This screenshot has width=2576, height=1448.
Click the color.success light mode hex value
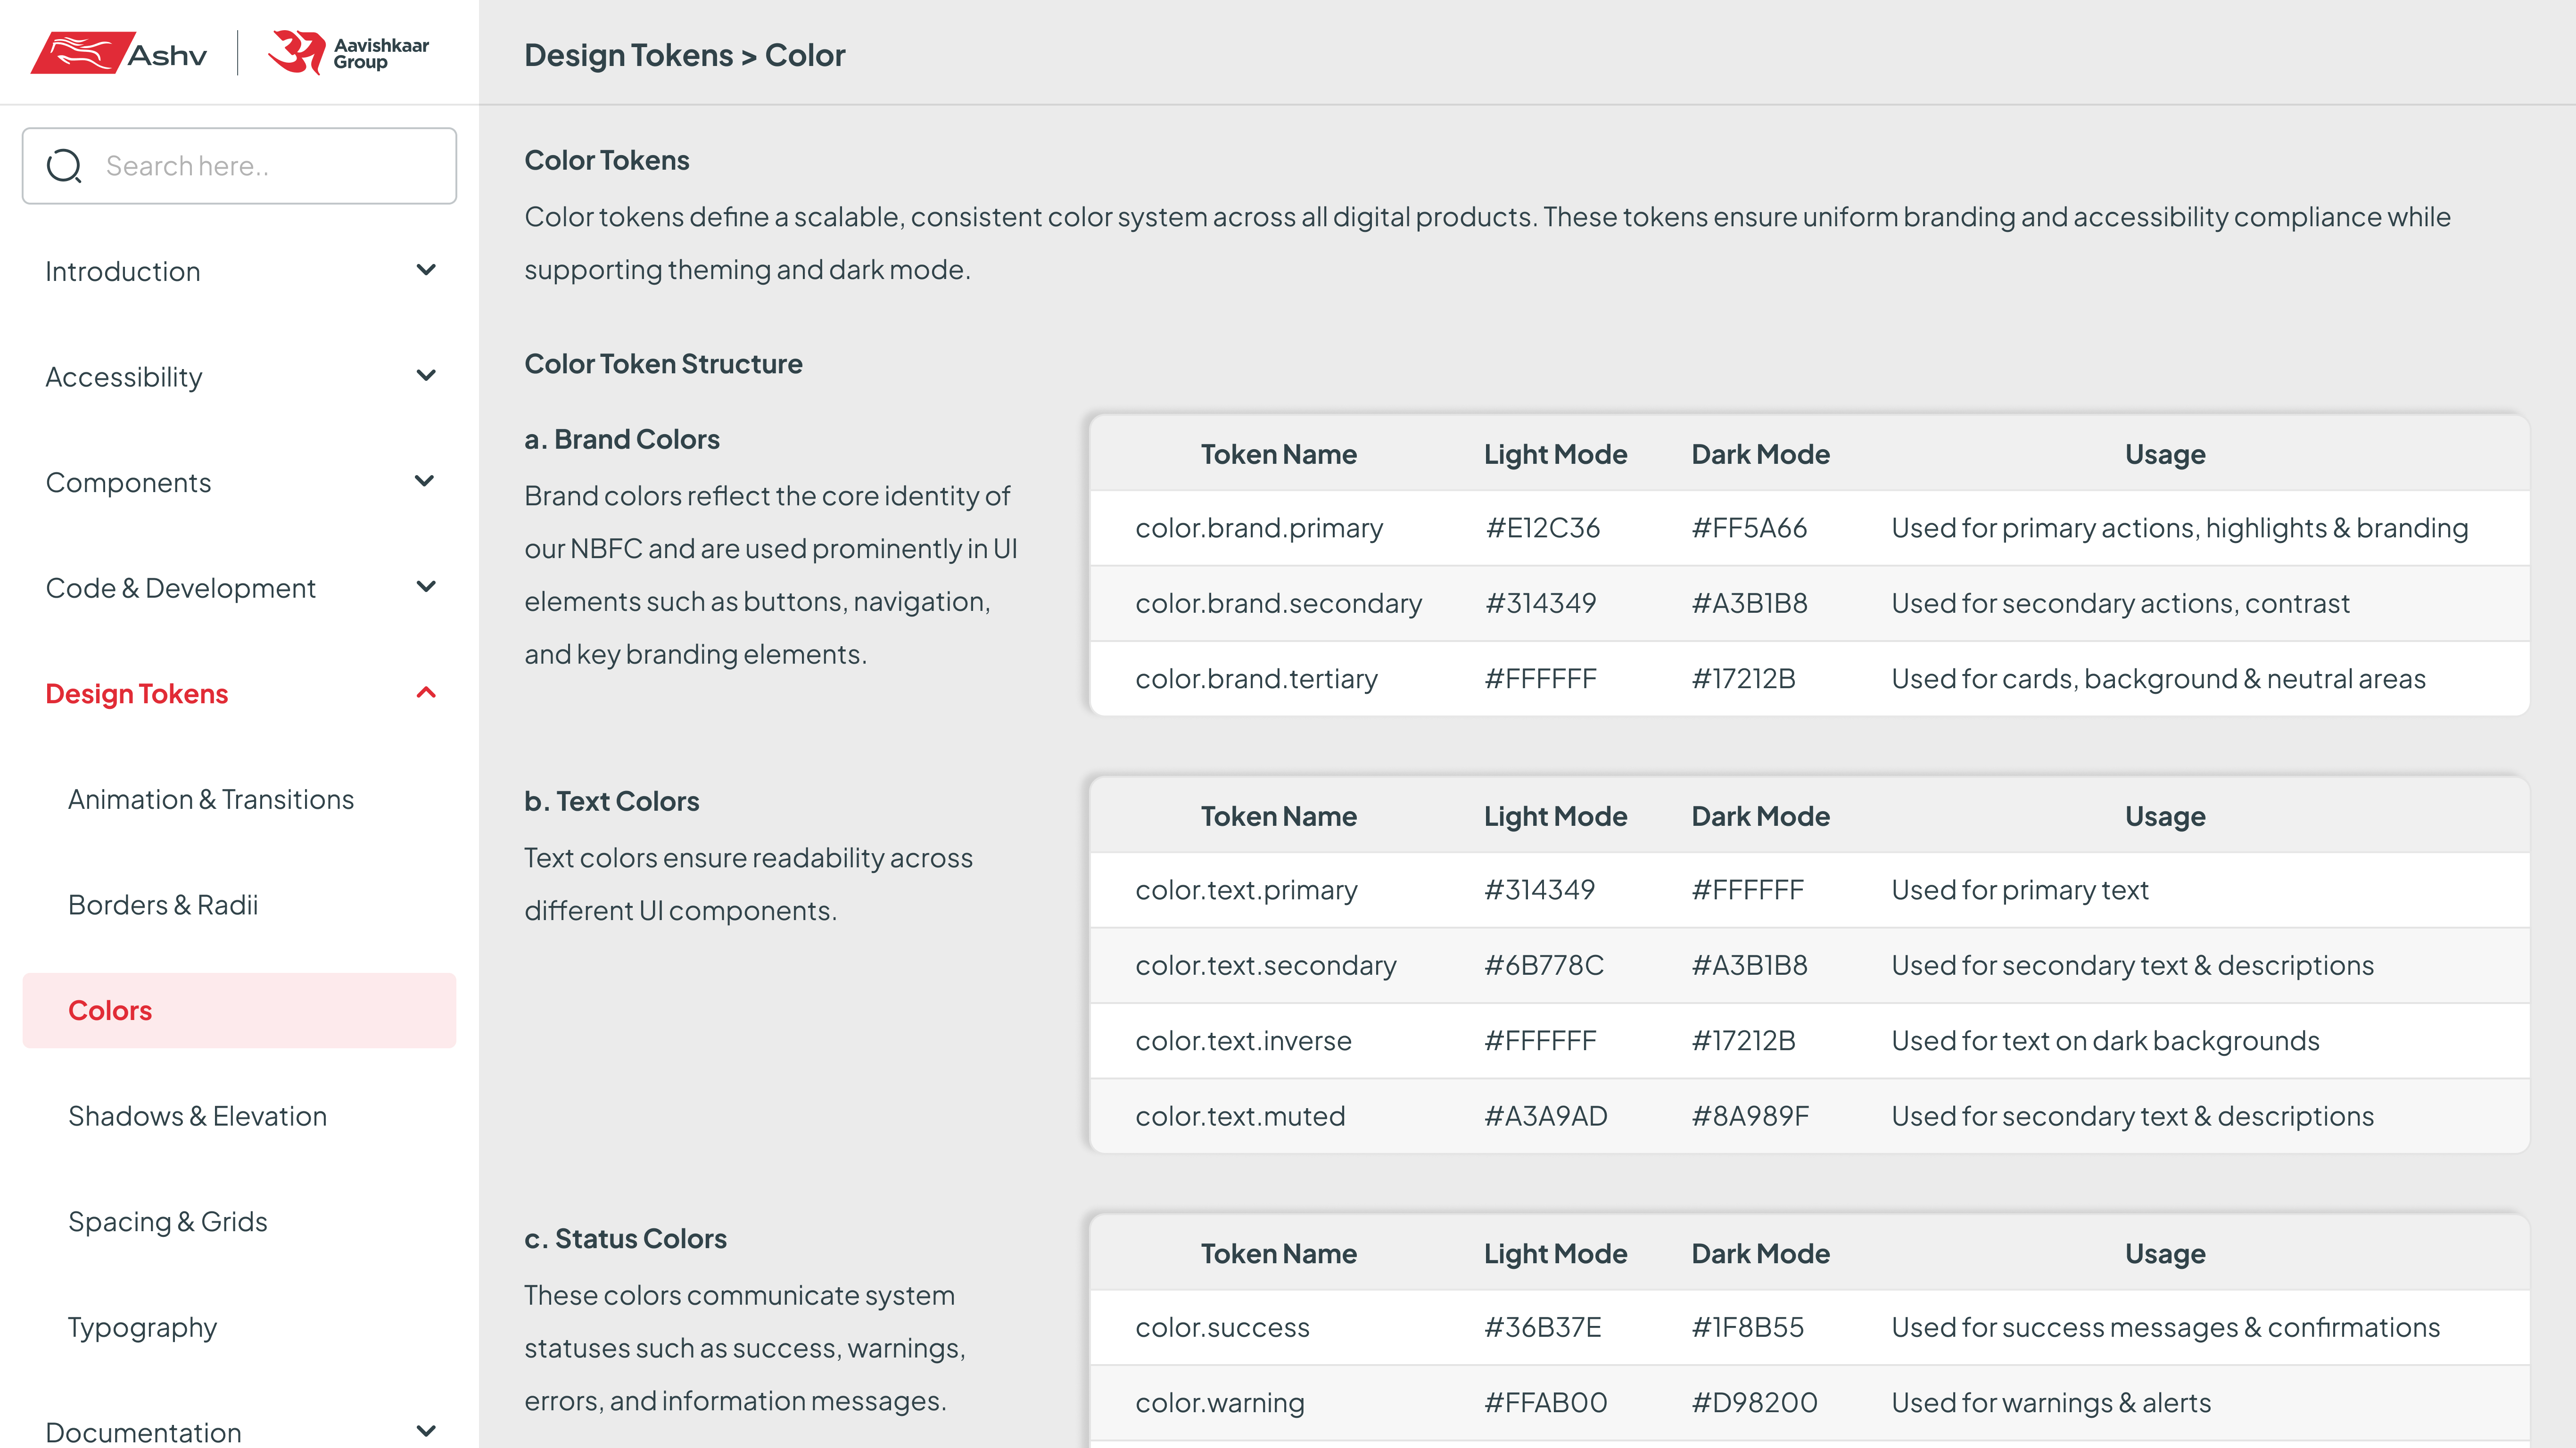coord(1543,1327)
